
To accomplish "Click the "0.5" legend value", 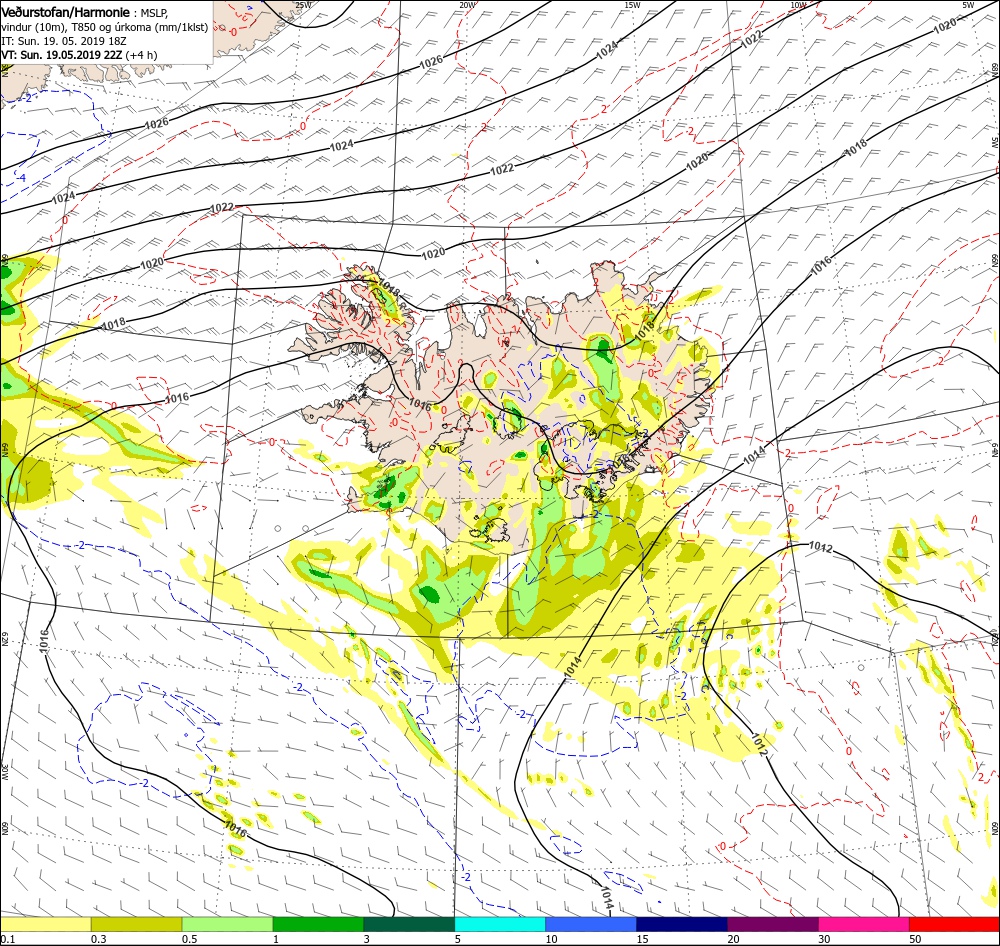I will pyautogui.click(x=189, y=939).
